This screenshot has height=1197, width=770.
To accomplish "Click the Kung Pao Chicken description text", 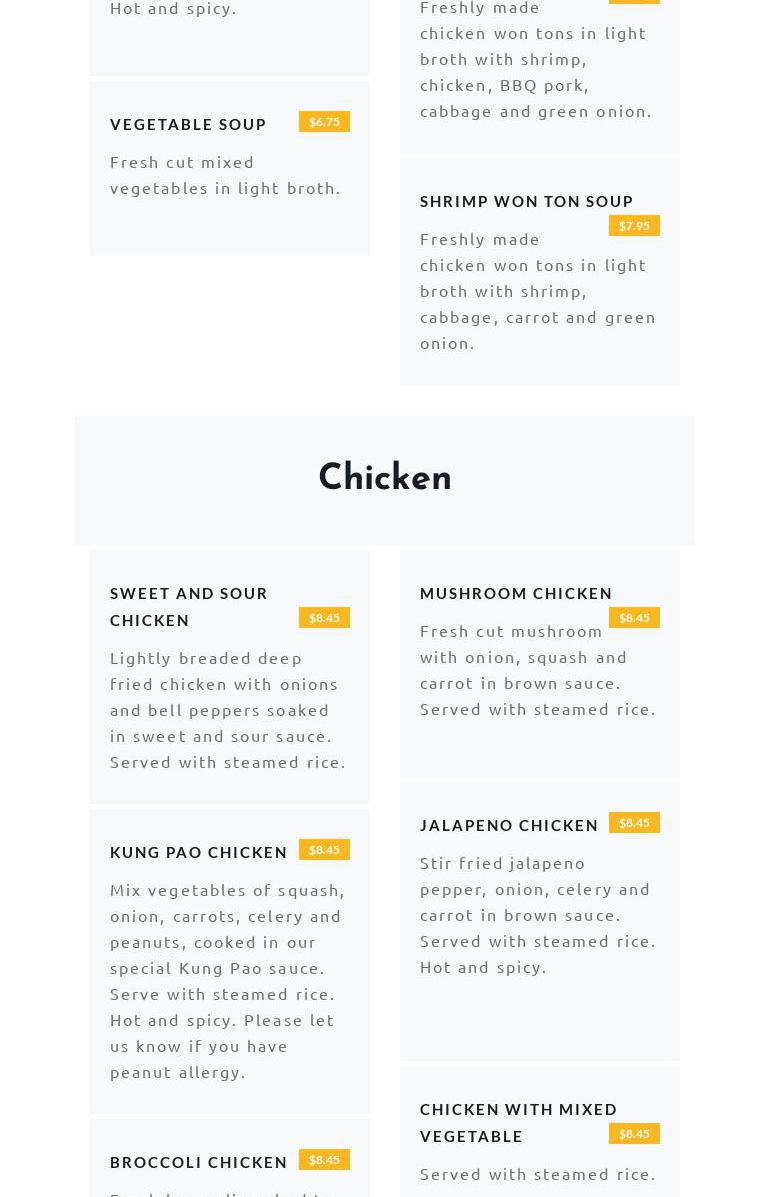I will tap(227, 980).
